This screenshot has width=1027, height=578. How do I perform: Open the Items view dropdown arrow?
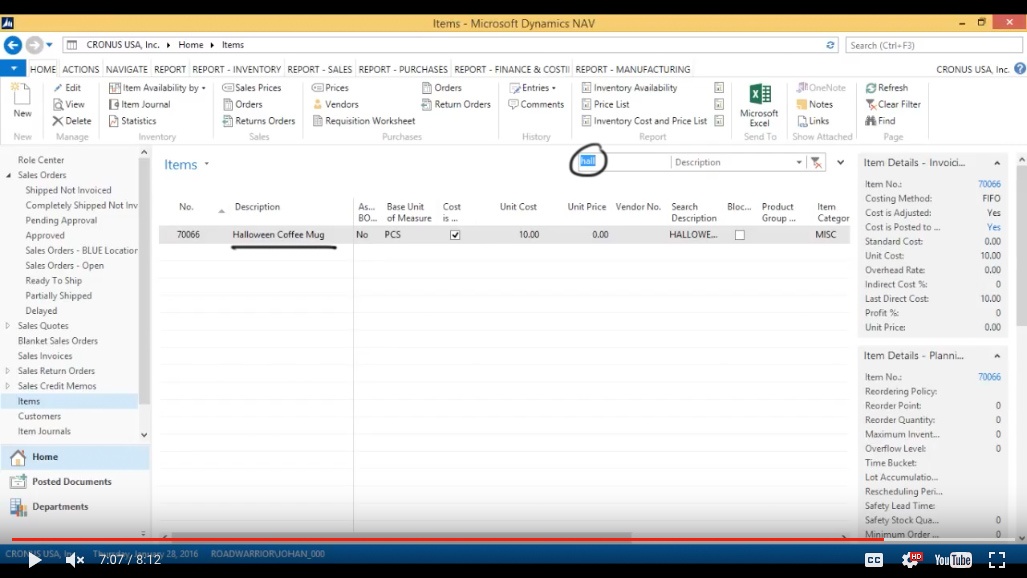pyautogui.click(x=206, y=164)
